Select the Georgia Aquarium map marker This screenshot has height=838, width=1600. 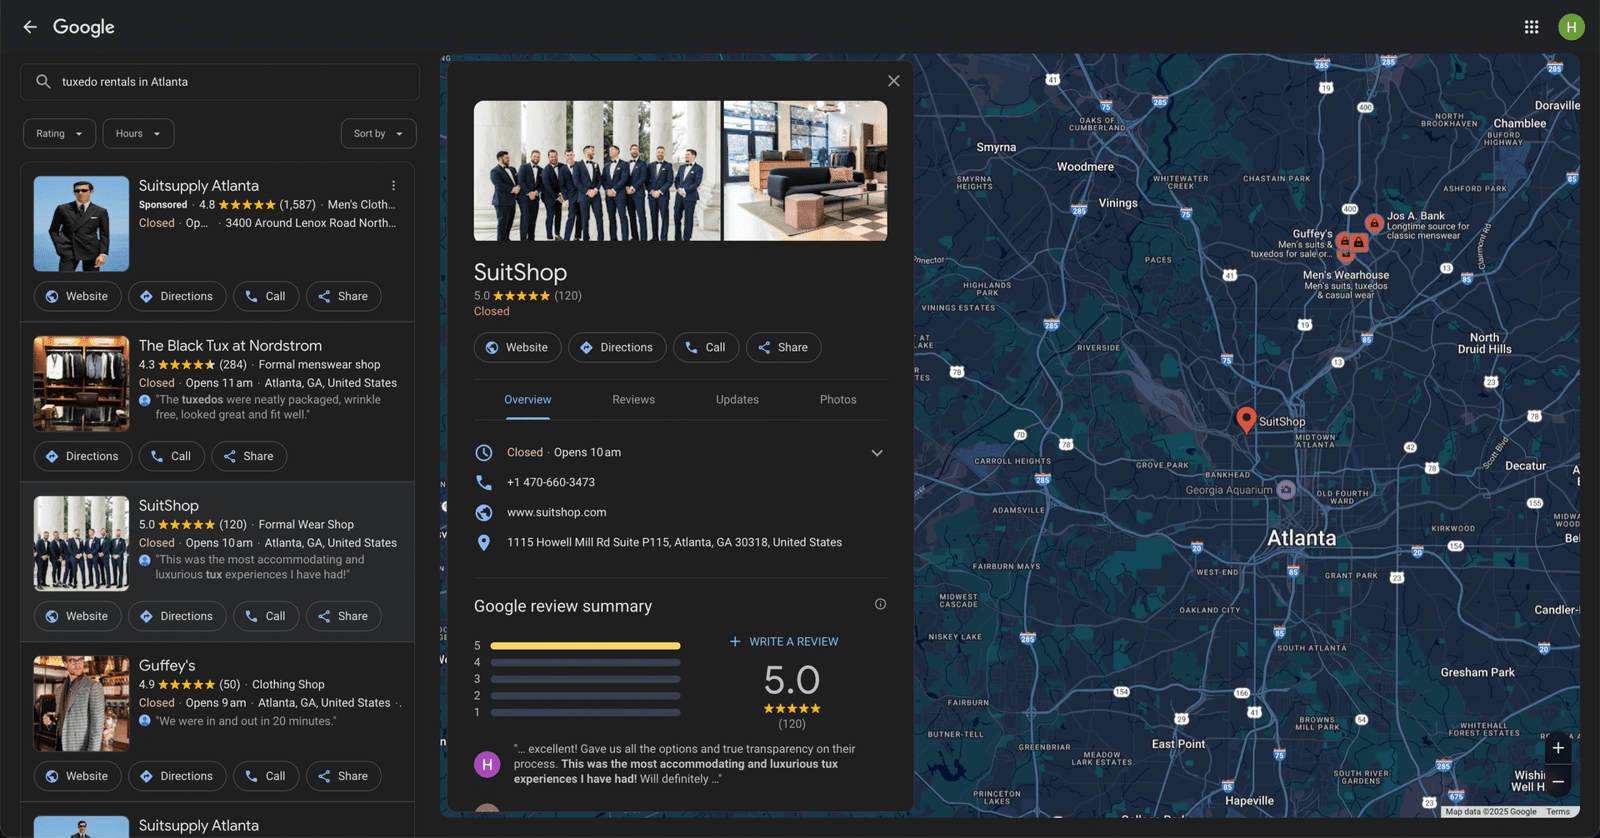(1286, 489)
